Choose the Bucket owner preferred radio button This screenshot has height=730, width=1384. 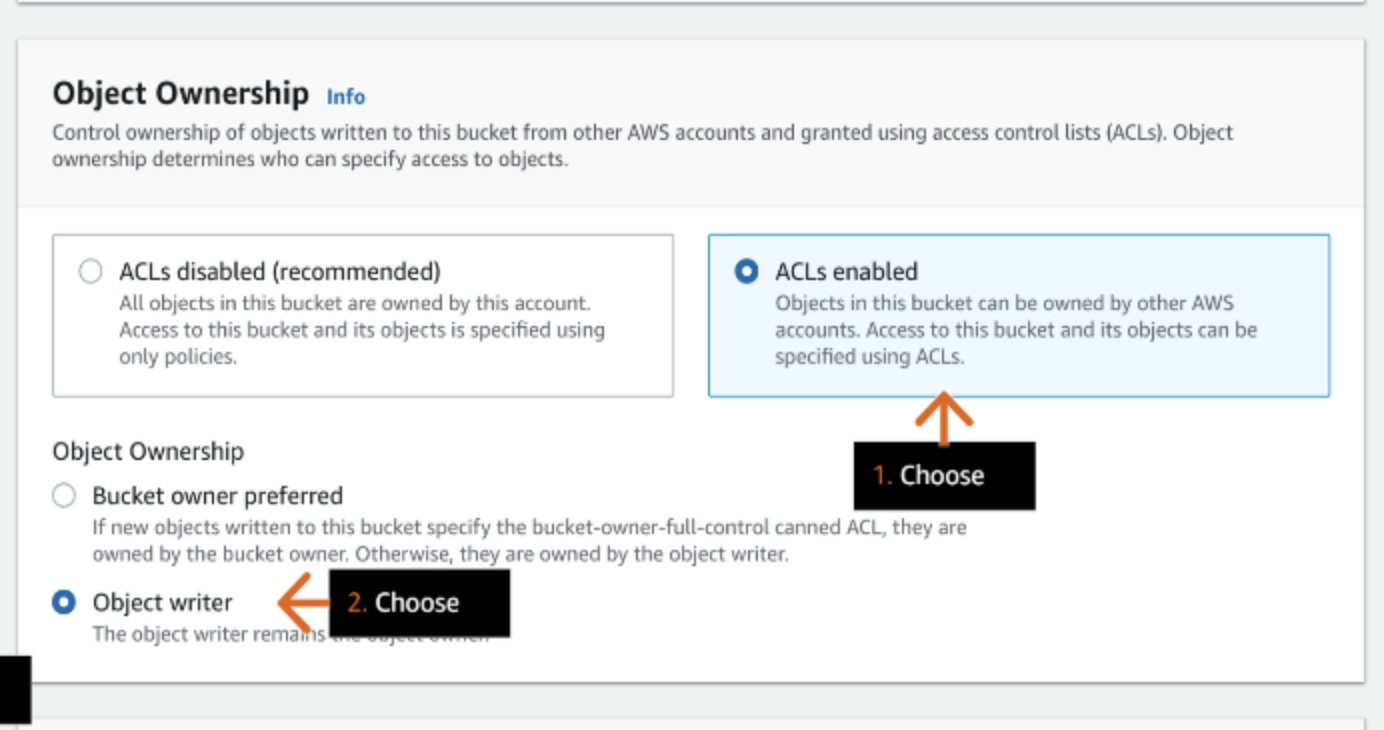[64, 495]
